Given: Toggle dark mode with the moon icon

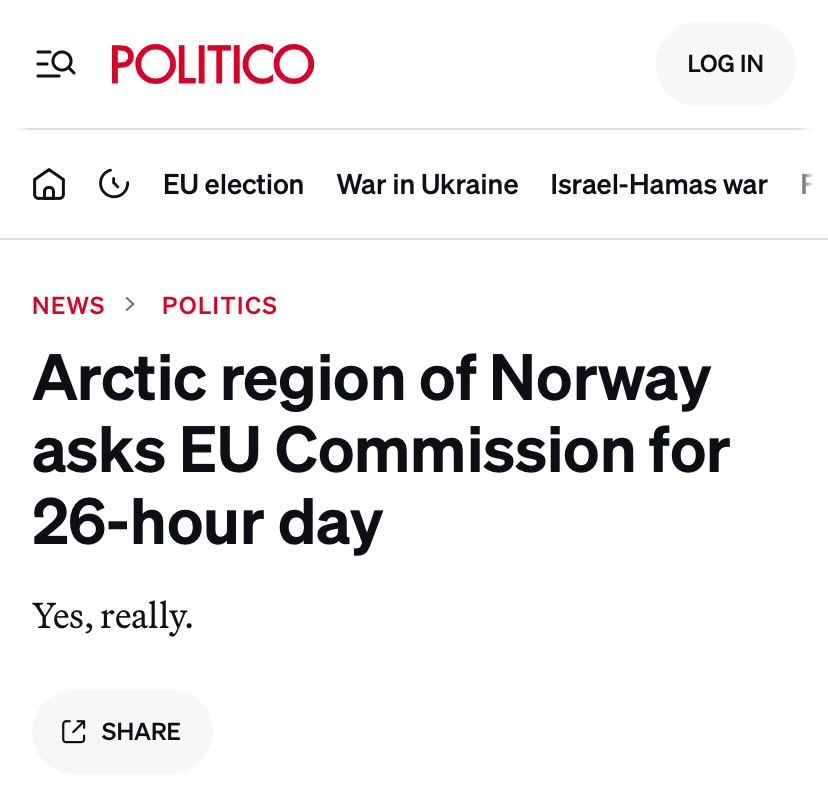Looking at the screenshot, I should click(x=114, y=184).
